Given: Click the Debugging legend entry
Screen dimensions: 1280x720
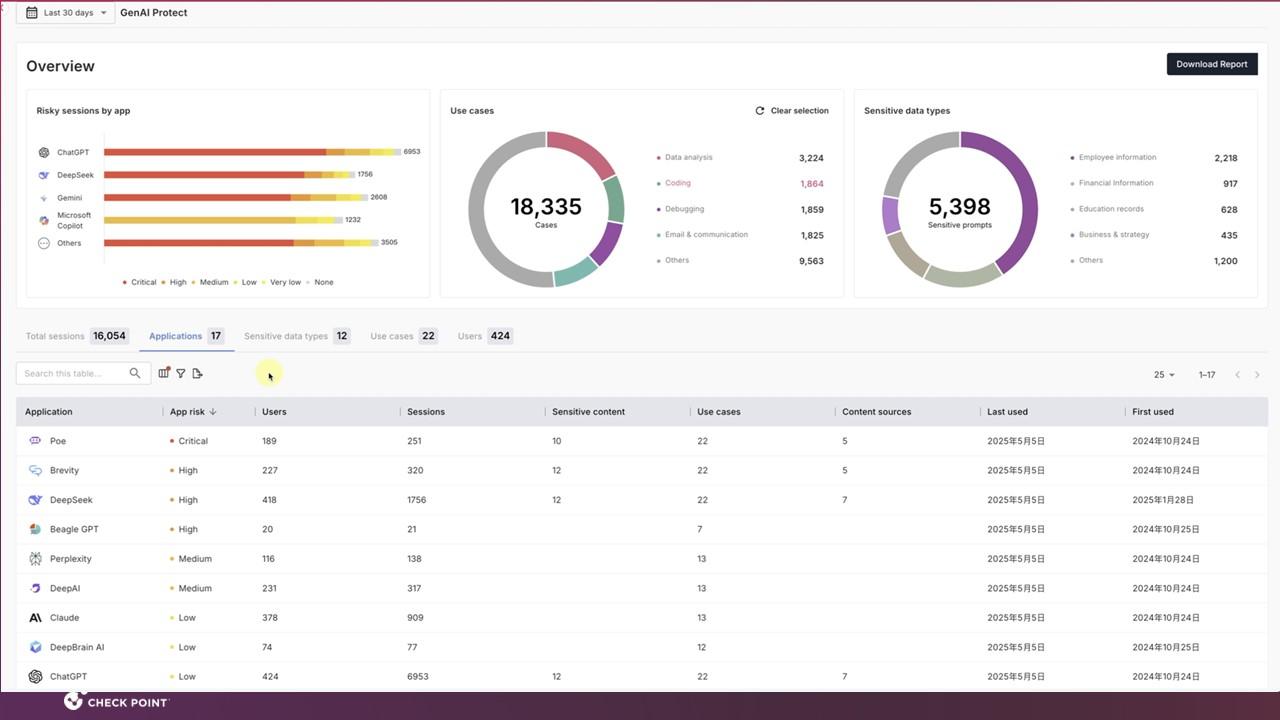Looking at the screenshot, I should (684, 209).
